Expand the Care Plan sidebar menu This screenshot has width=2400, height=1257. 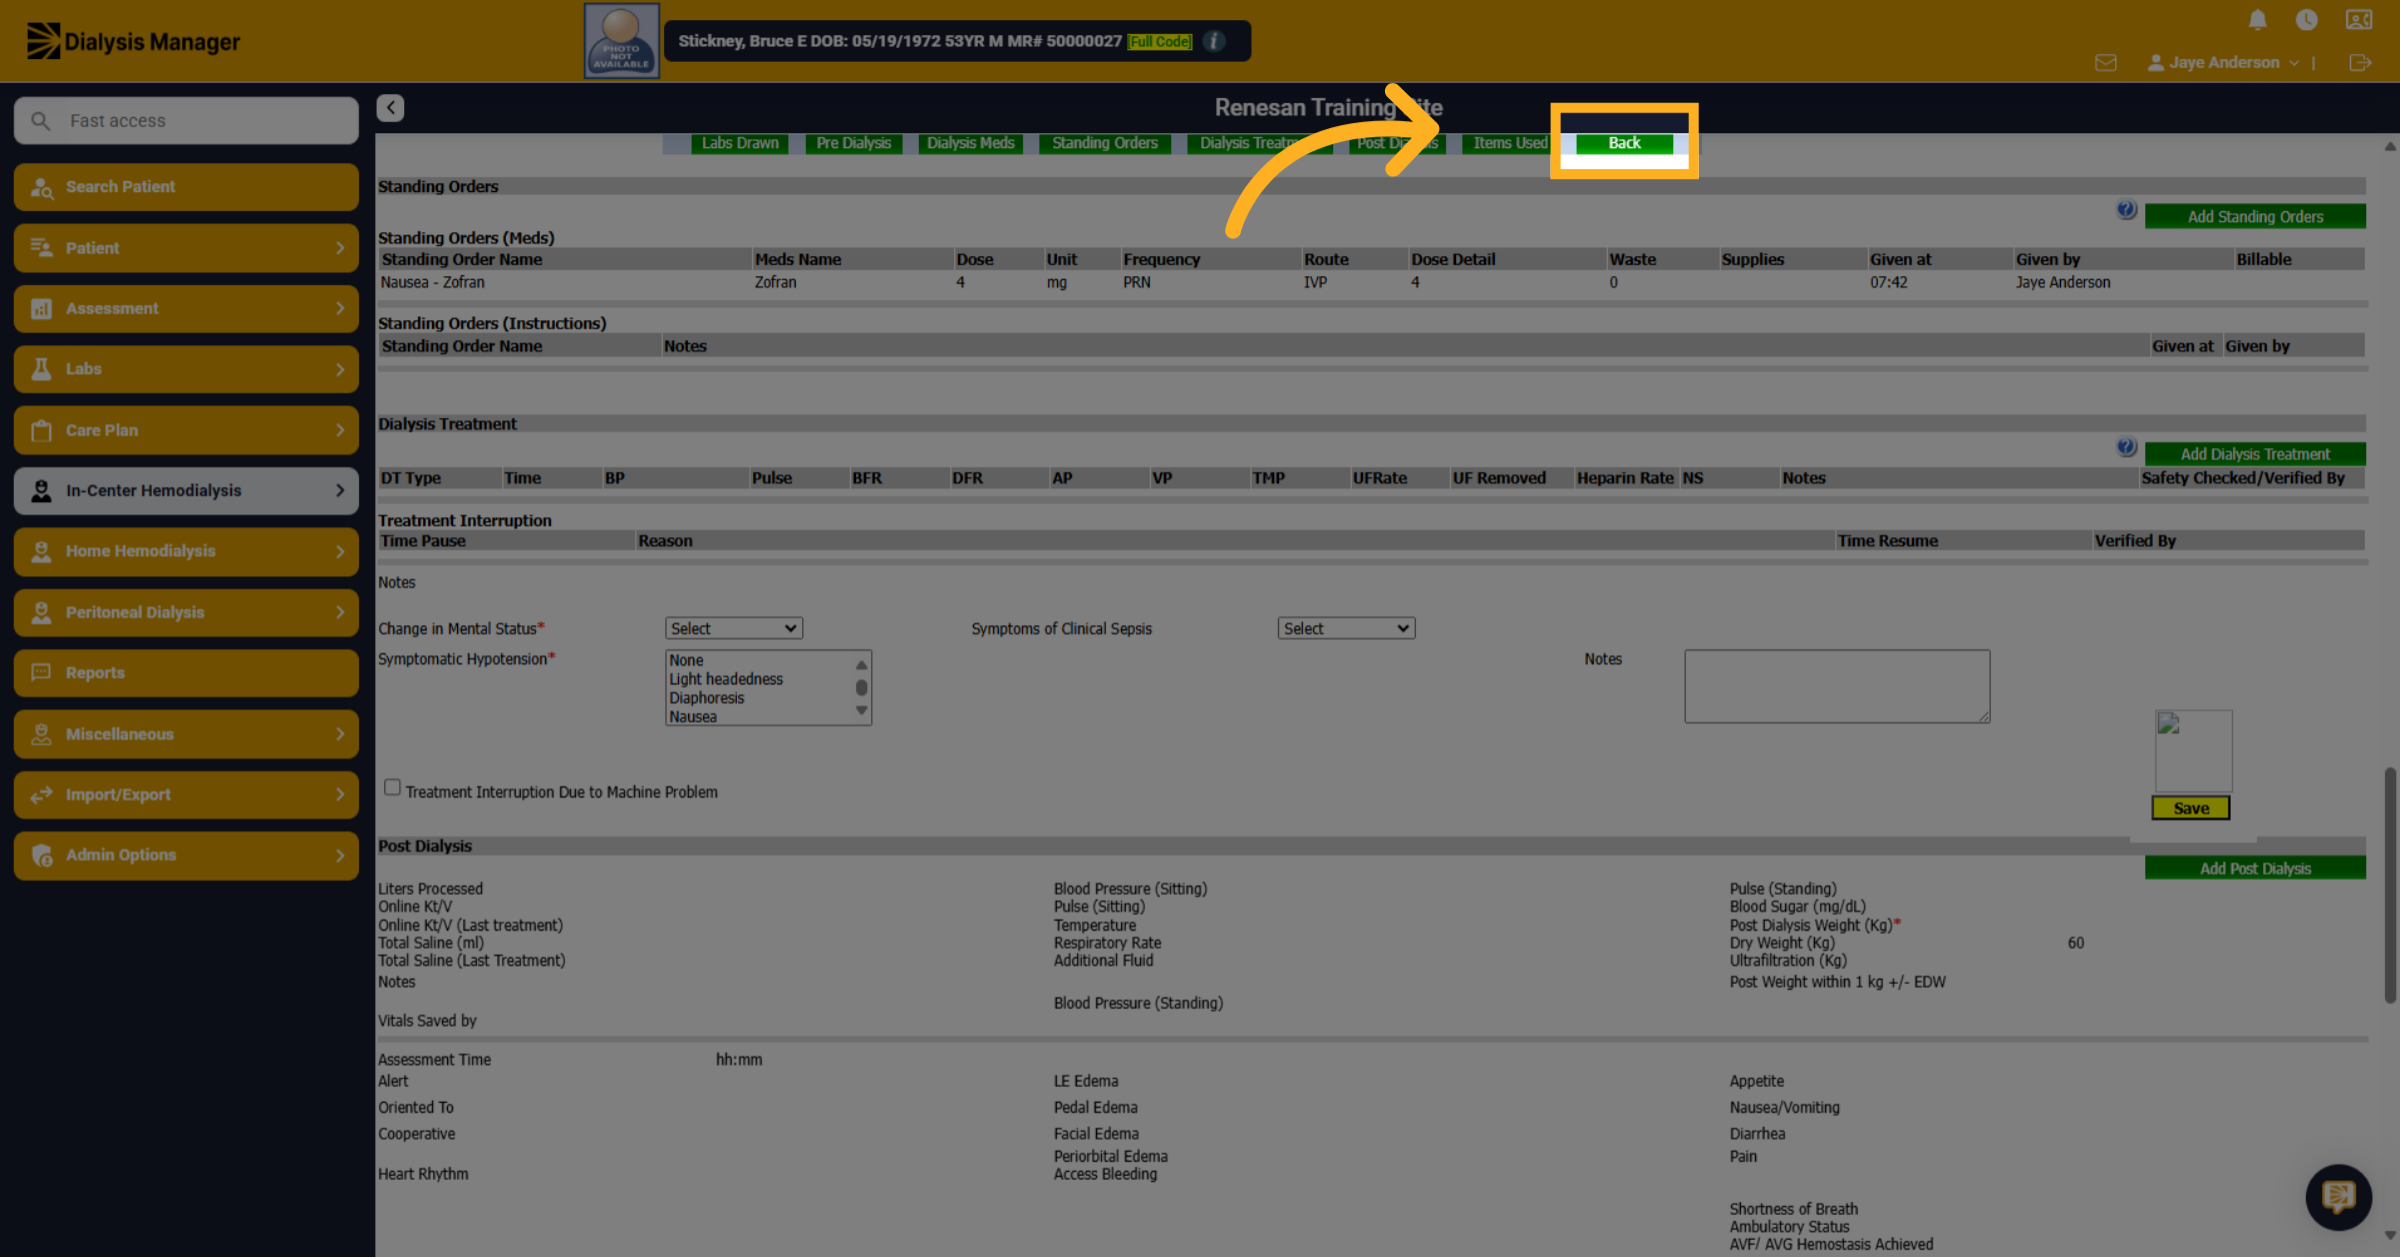186,430
